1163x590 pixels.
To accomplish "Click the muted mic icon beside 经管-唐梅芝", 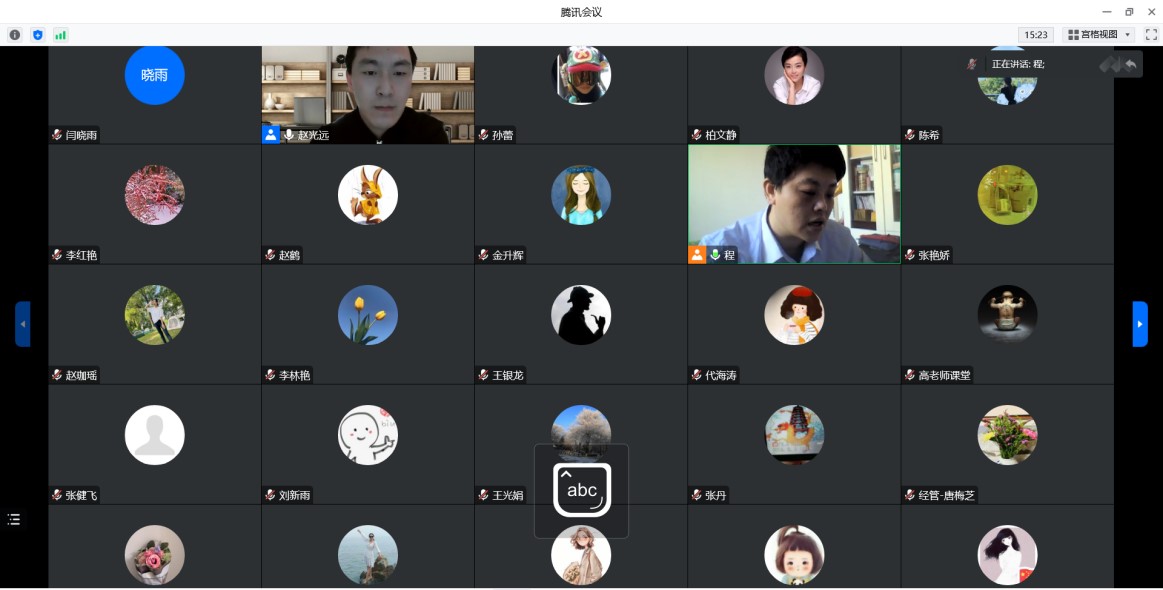I will (910, 496).
